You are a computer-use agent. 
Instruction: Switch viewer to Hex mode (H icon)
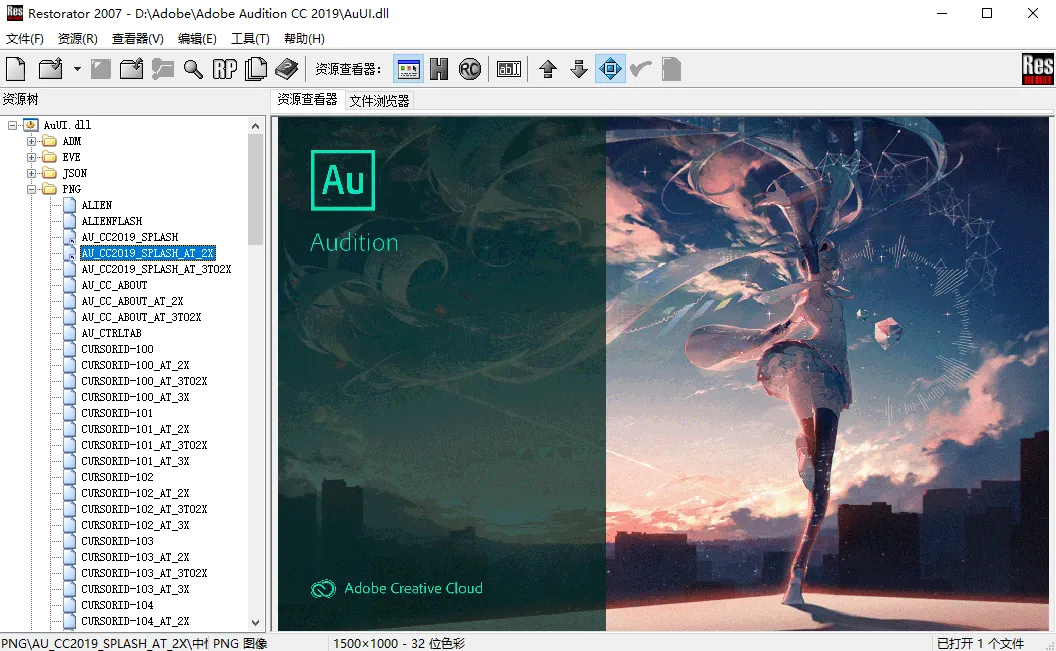pos(439,69)
